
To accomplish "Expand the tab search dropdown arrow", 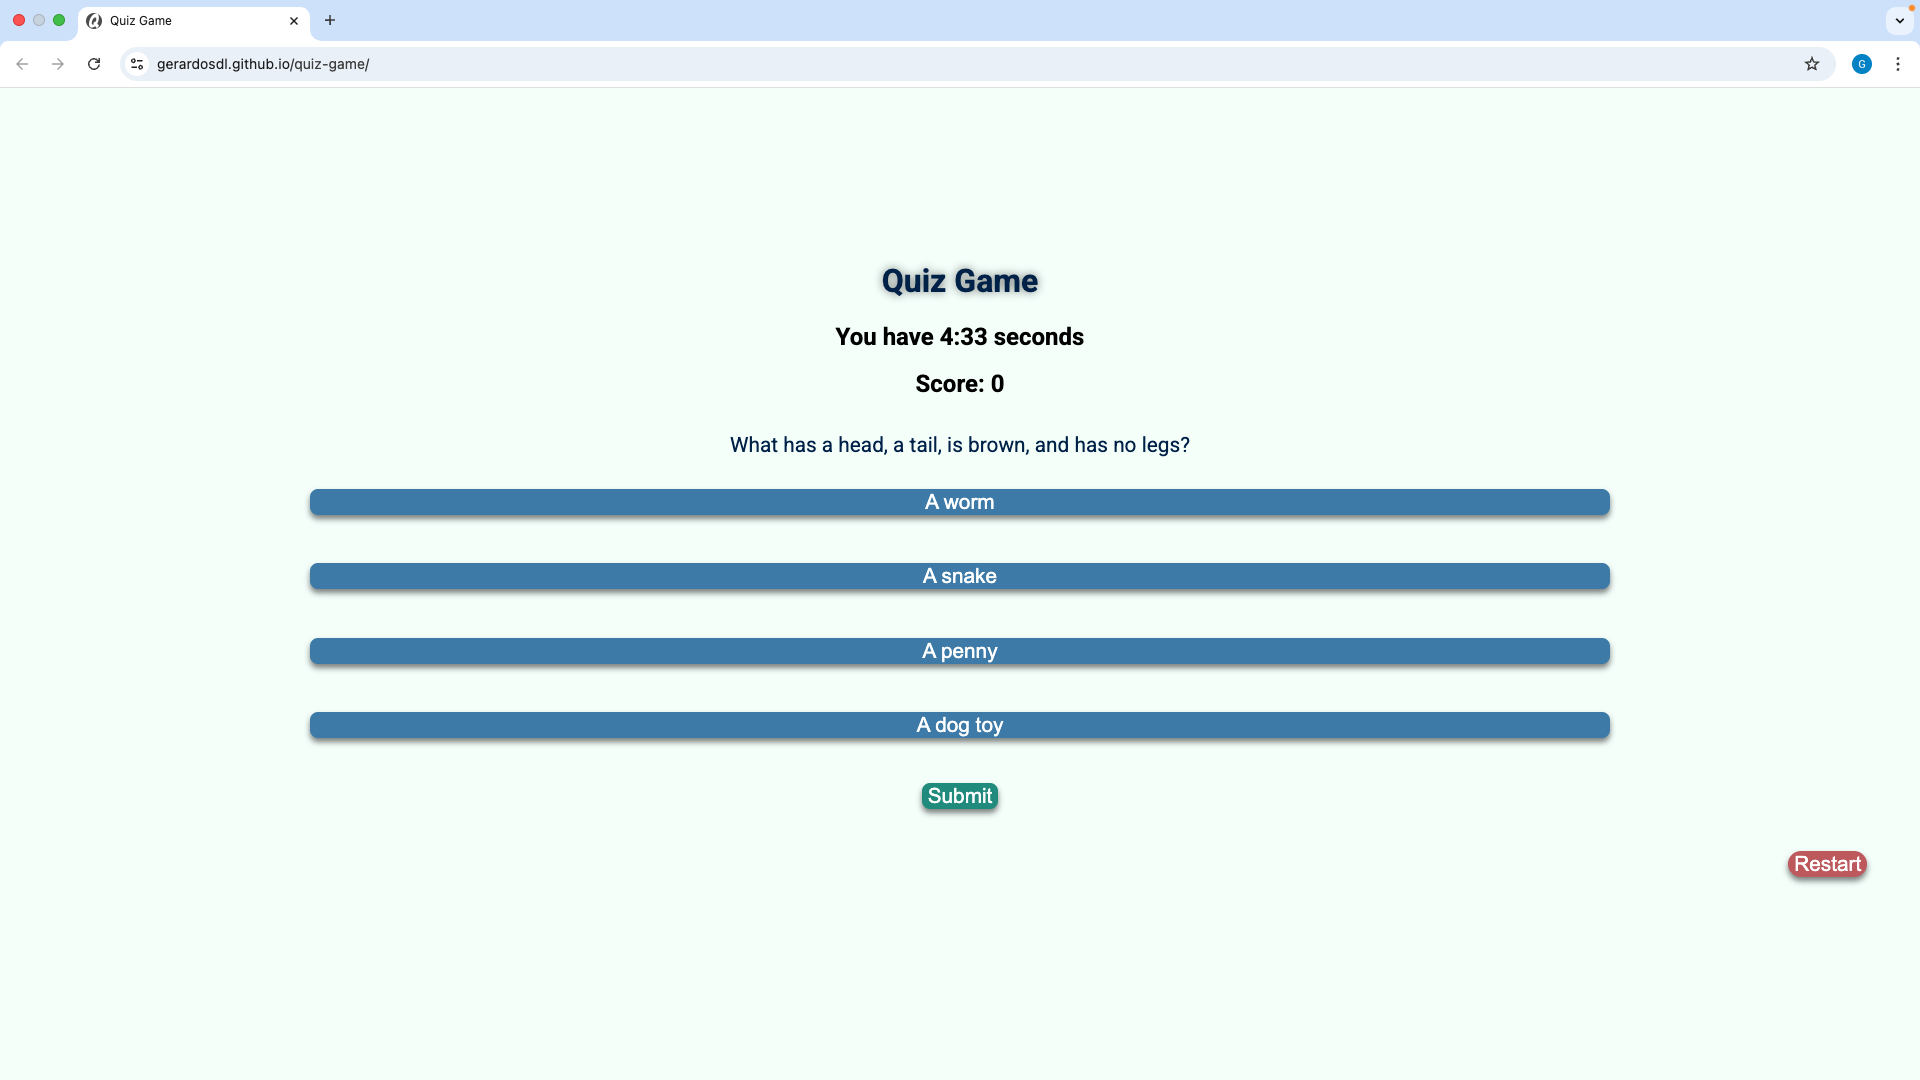I will pos(1900,20).
